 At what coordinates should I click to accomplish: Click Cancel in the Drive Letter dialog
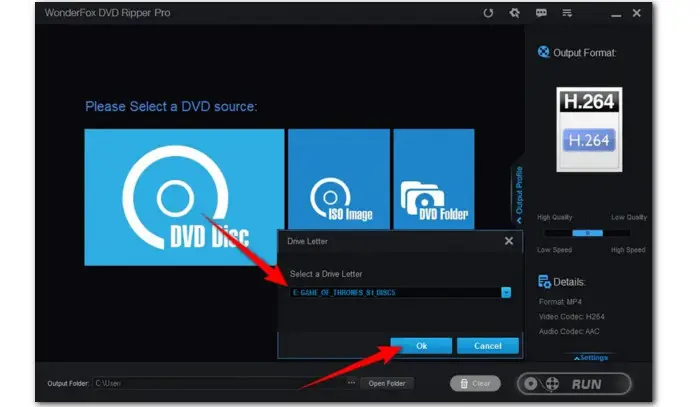click(488, 345)
